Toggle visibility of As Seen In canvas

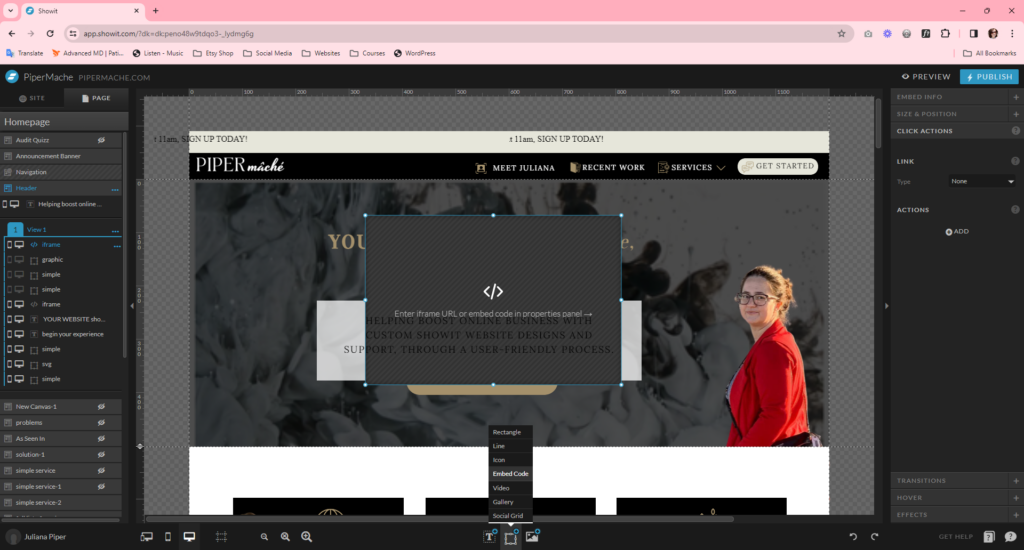click(x=101, y=438)
